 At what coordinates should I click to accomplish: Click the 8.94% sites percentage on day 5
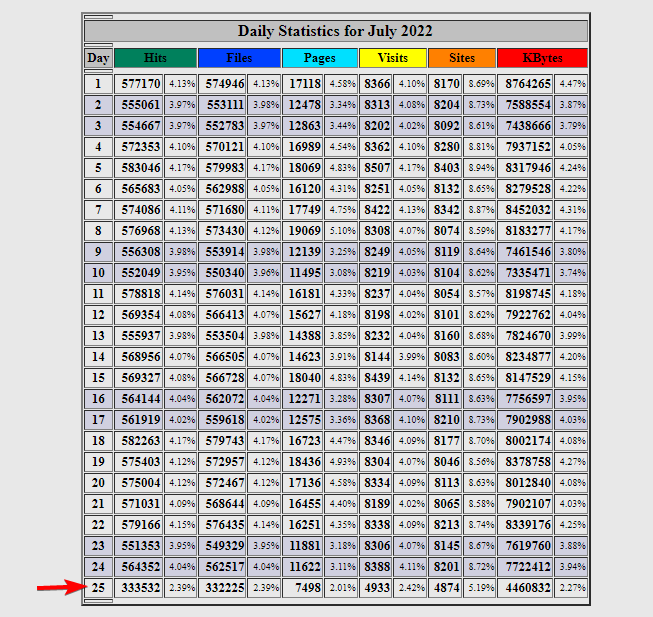(x=479, y=167)
